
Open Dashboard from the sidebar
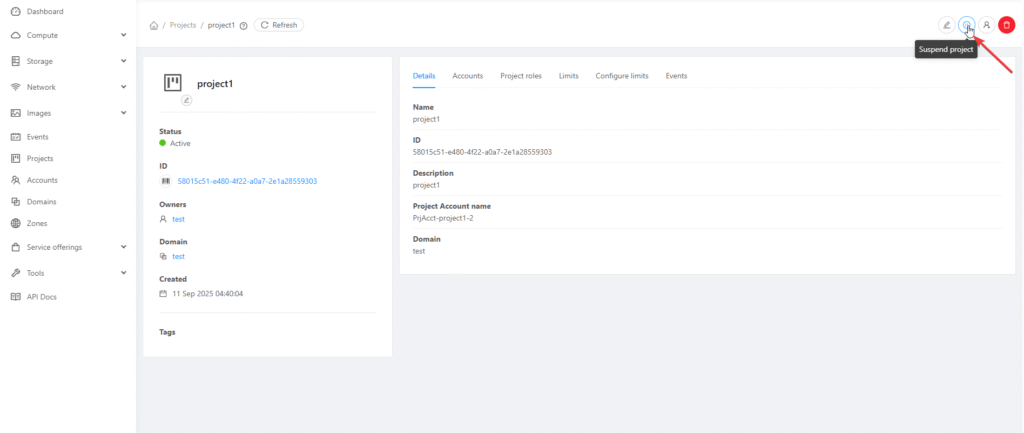[x=44, y=12]
